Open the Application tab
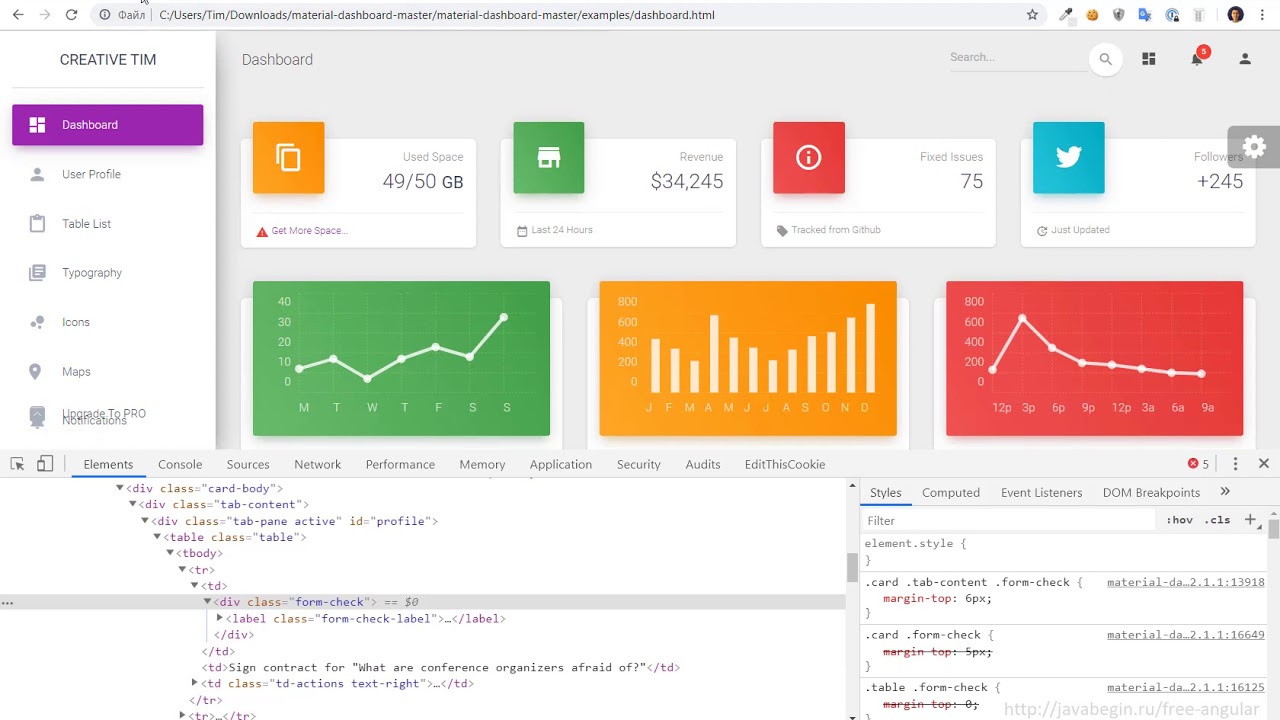Screen dimensions: 1280x720 (561, 464)
